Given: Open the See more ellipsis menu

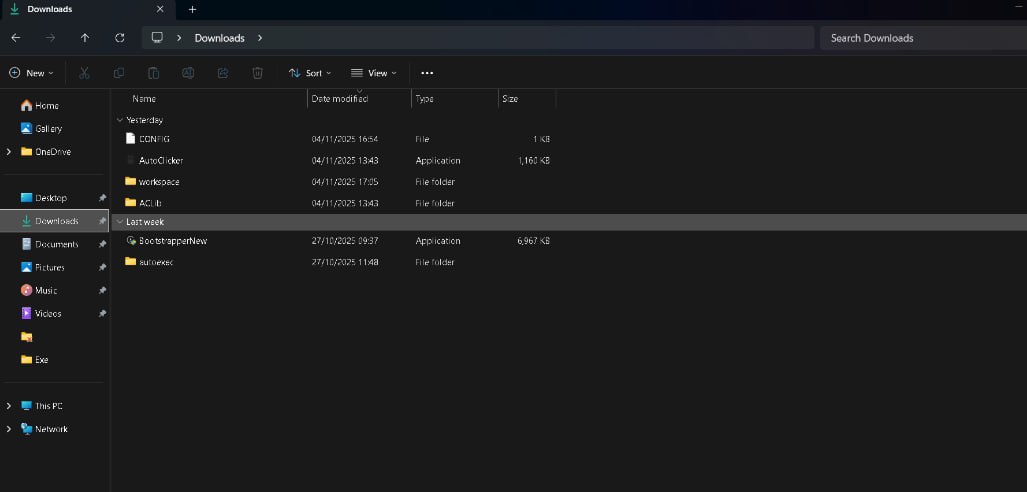Looking at the screenshot, I should pos(427,73).
